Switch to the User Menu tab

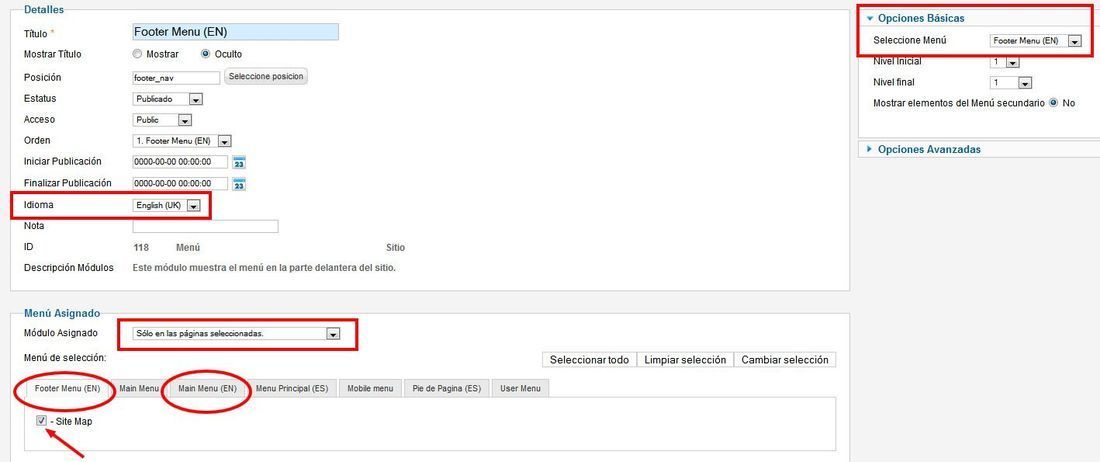(521, 388)
